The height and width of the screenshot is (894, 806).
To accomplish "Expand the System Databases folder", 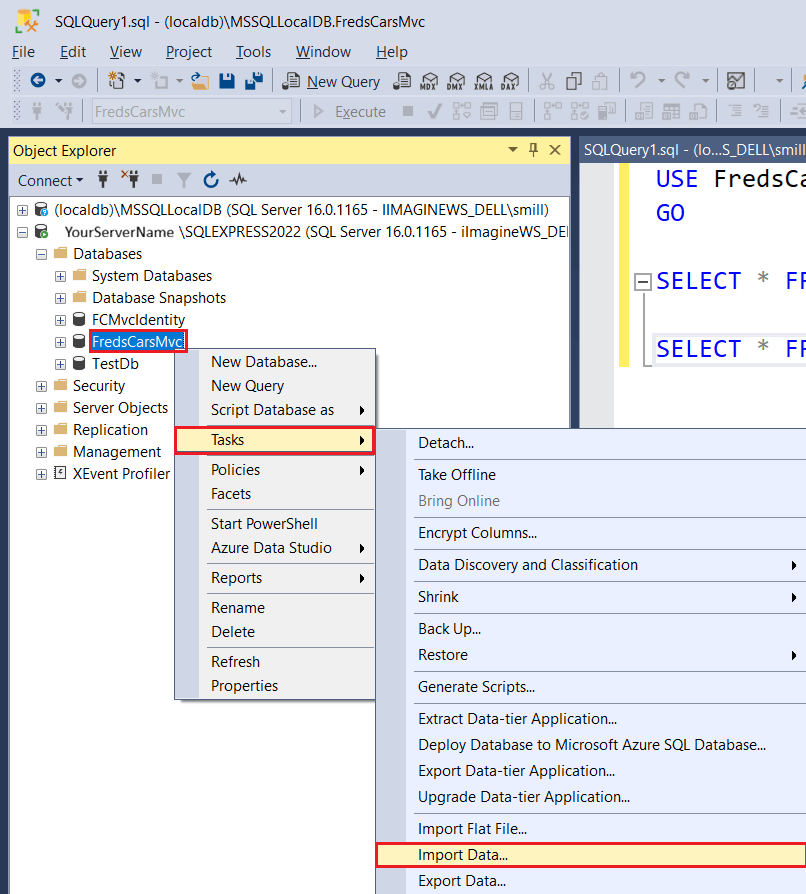I will [x=60, y=277].
